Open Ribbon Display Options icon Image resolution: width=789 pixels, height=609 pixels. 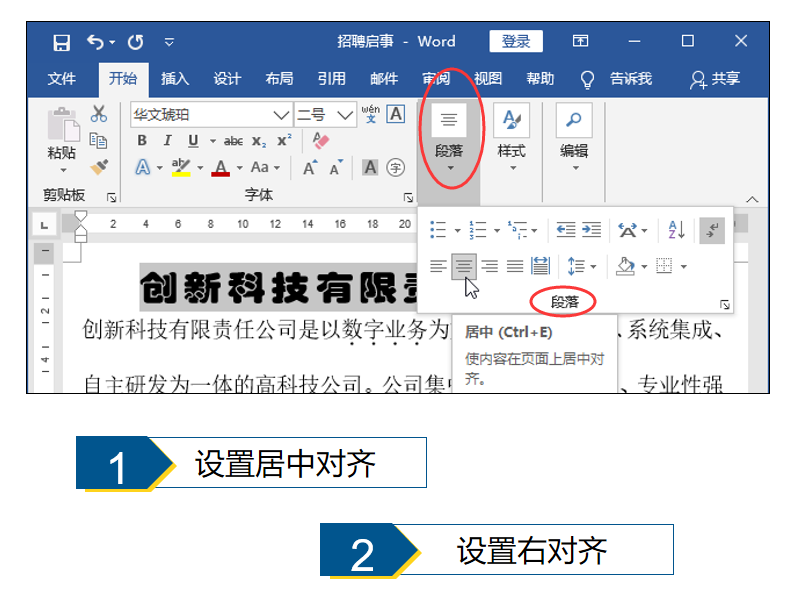pos(580,41)
